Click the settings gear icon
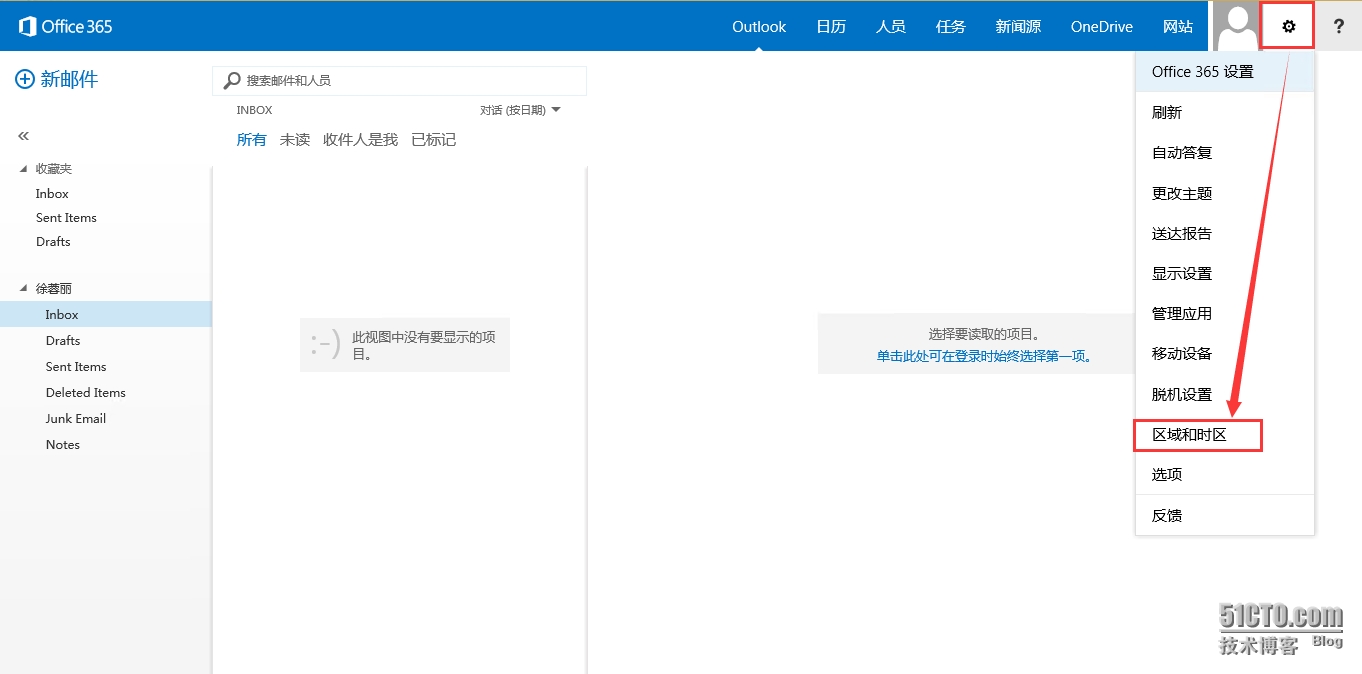1362x674 pixels. point(1288,27)
